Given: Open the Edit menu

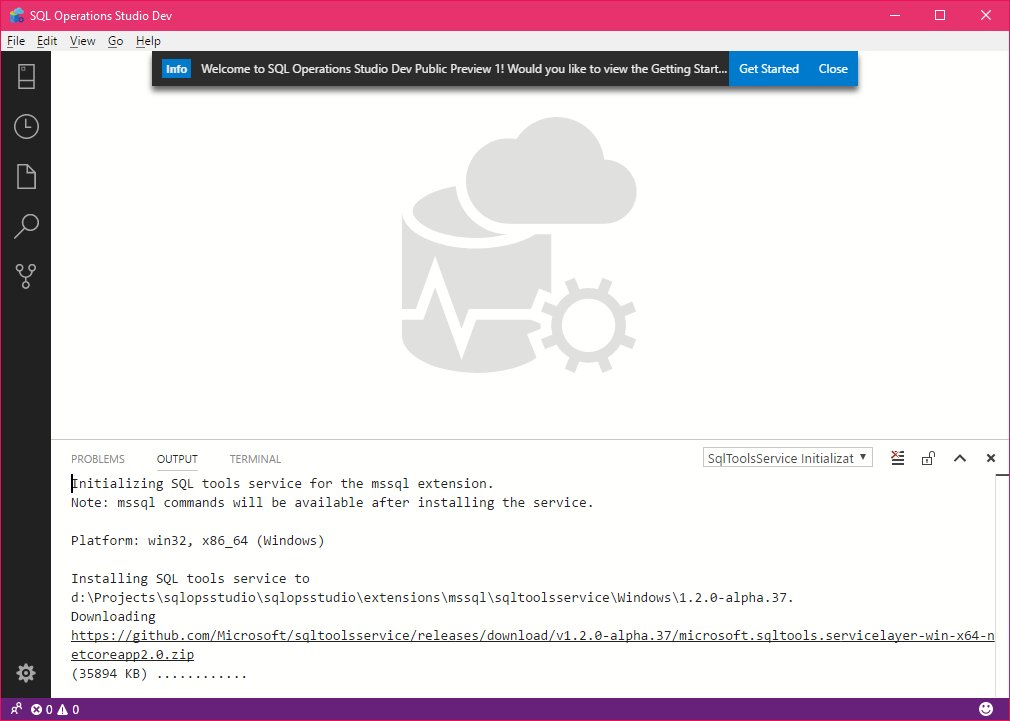Looking at the screenshot, I should (x=47, y=41).
